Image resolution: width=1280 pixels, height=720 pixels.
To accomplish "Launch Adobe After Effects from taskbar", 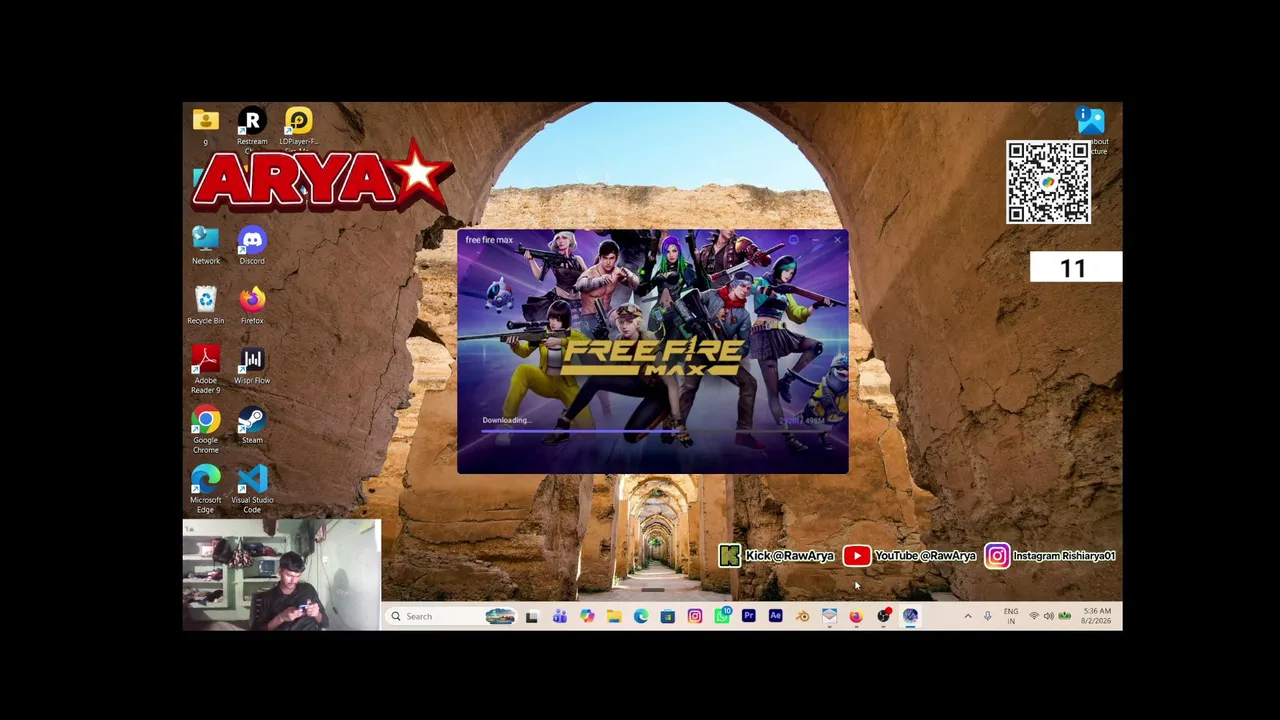I will click(x=776, y=616).
